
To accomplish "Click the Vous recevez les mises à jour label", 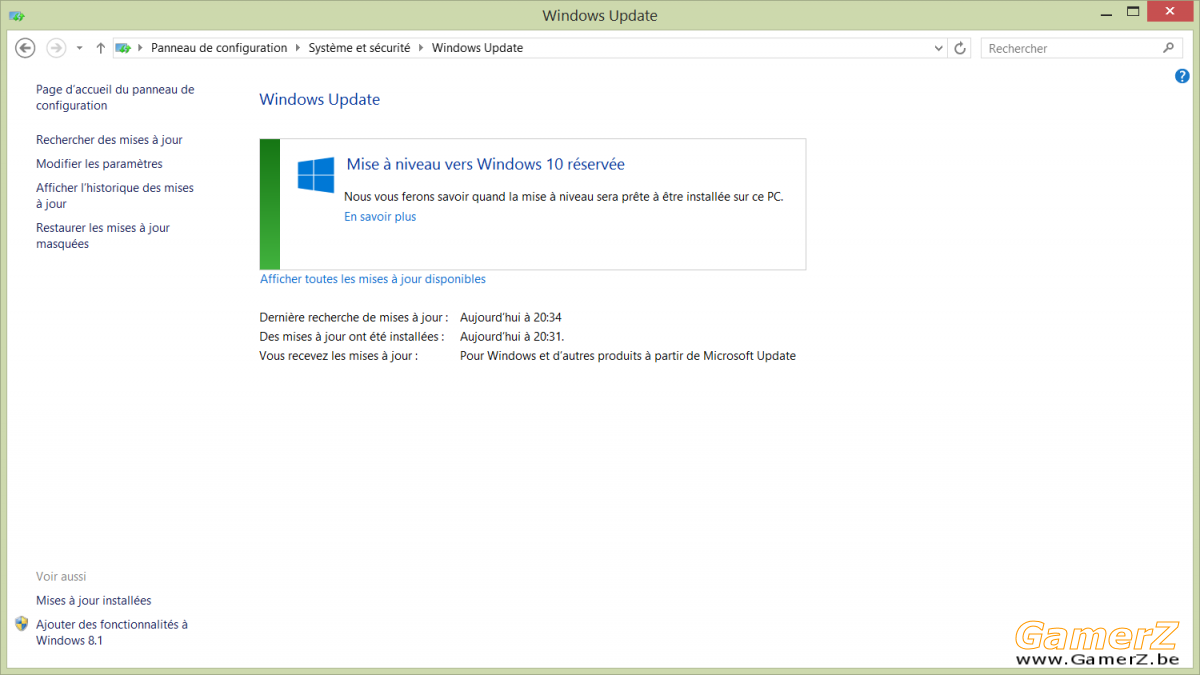I will point(339,356).
